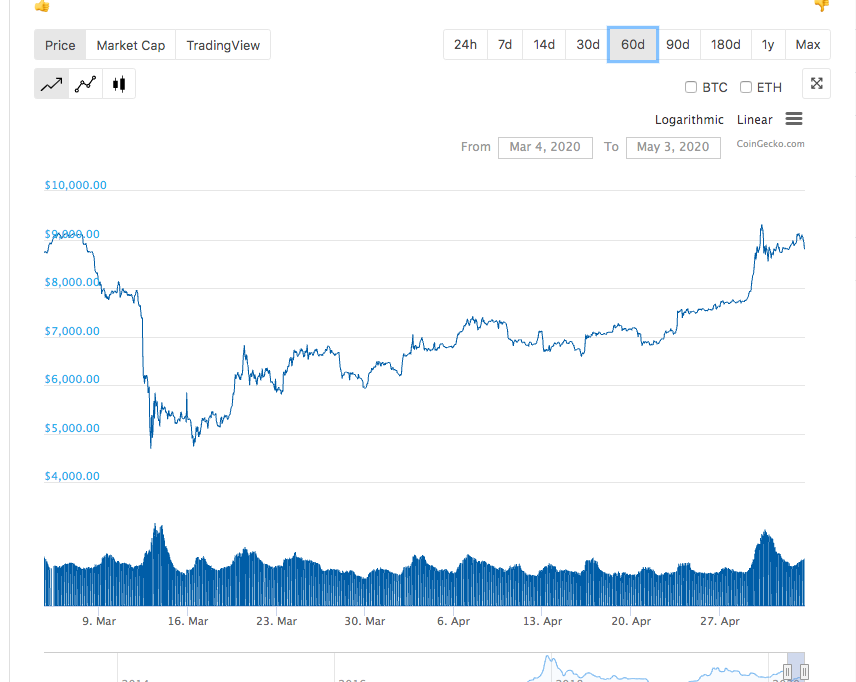Image resolution: width=856 pixels, height=682 pixels.
Task: Edit the From date field
Action: tap(545, 147)
